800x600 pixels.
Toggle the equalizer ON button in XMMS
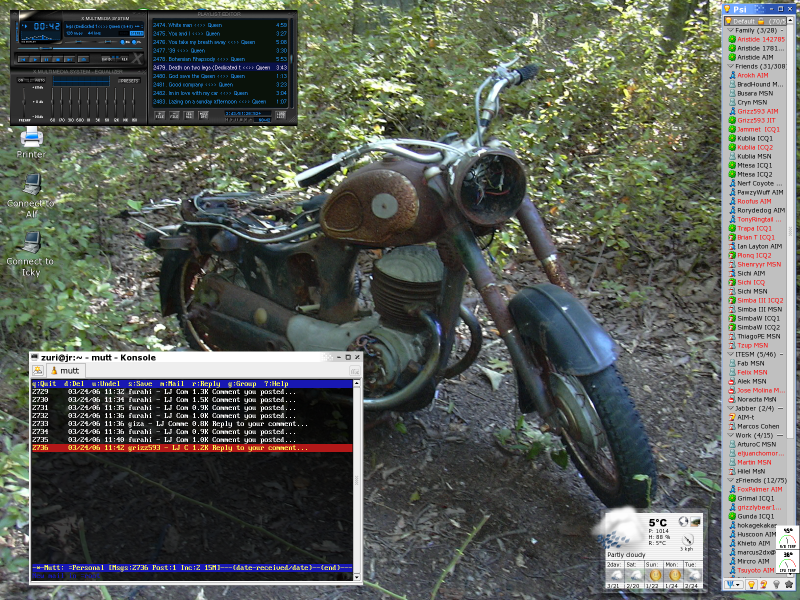(20, 80)
